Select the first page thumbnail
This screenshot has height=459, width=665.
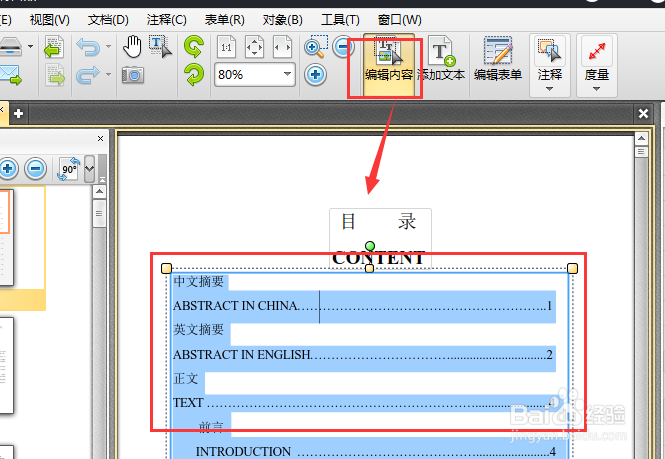point(6,237)
